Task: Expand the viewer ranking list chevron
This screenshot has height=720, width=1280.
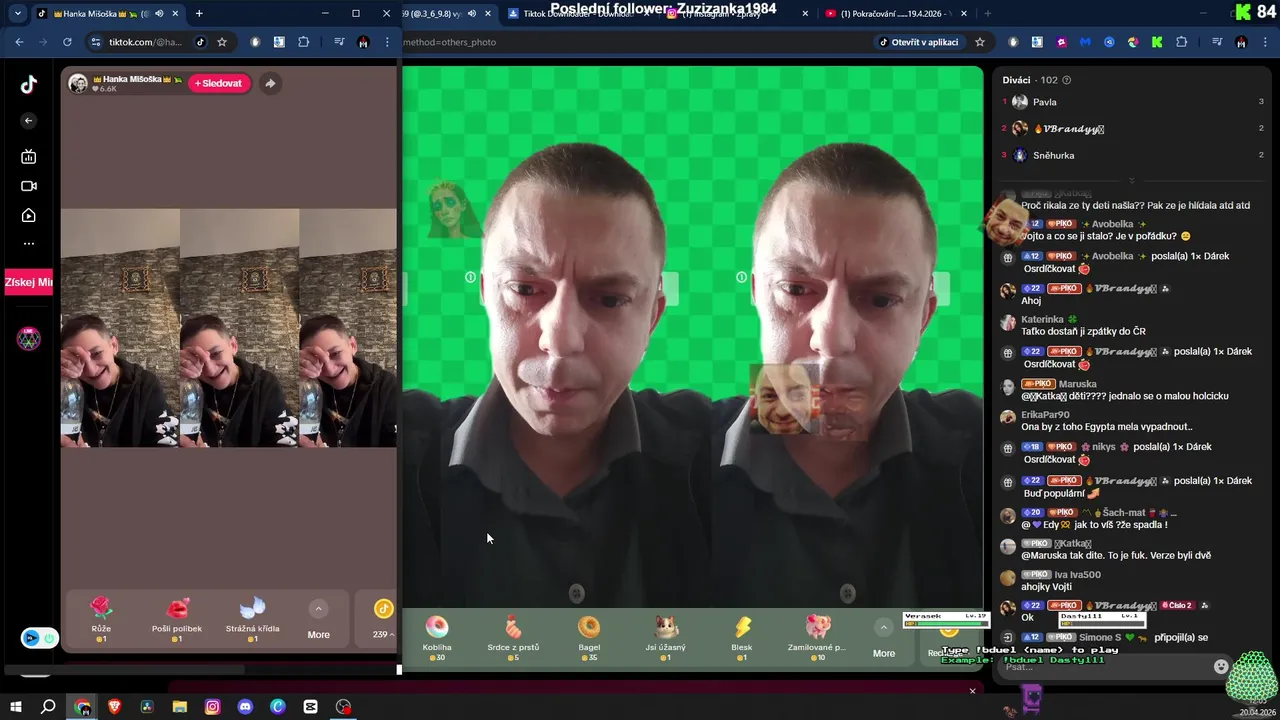Action: click(x=1131, y=181)
